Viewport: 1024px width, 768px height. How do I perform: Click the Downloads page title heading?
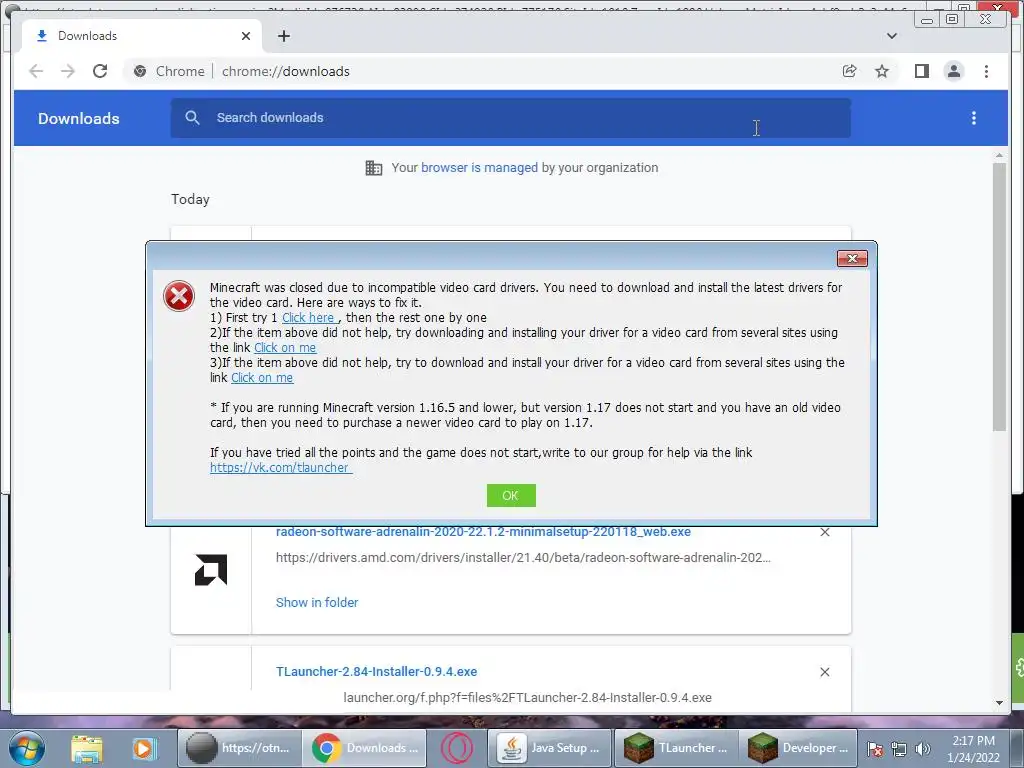coord(78,118)
